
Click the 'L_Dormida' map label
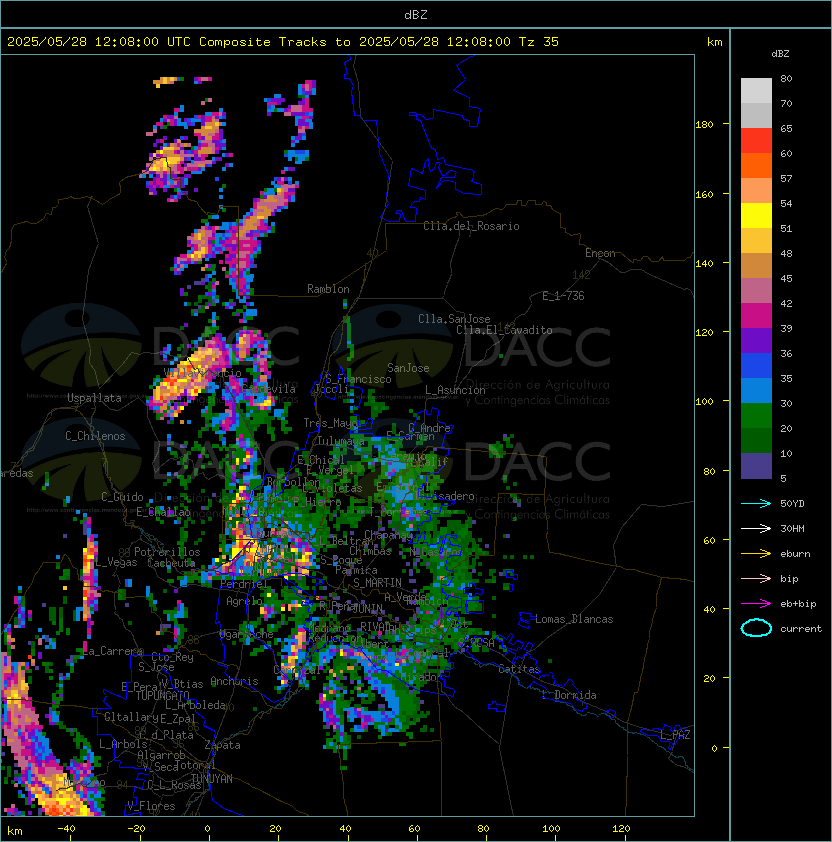click(569, 695)
